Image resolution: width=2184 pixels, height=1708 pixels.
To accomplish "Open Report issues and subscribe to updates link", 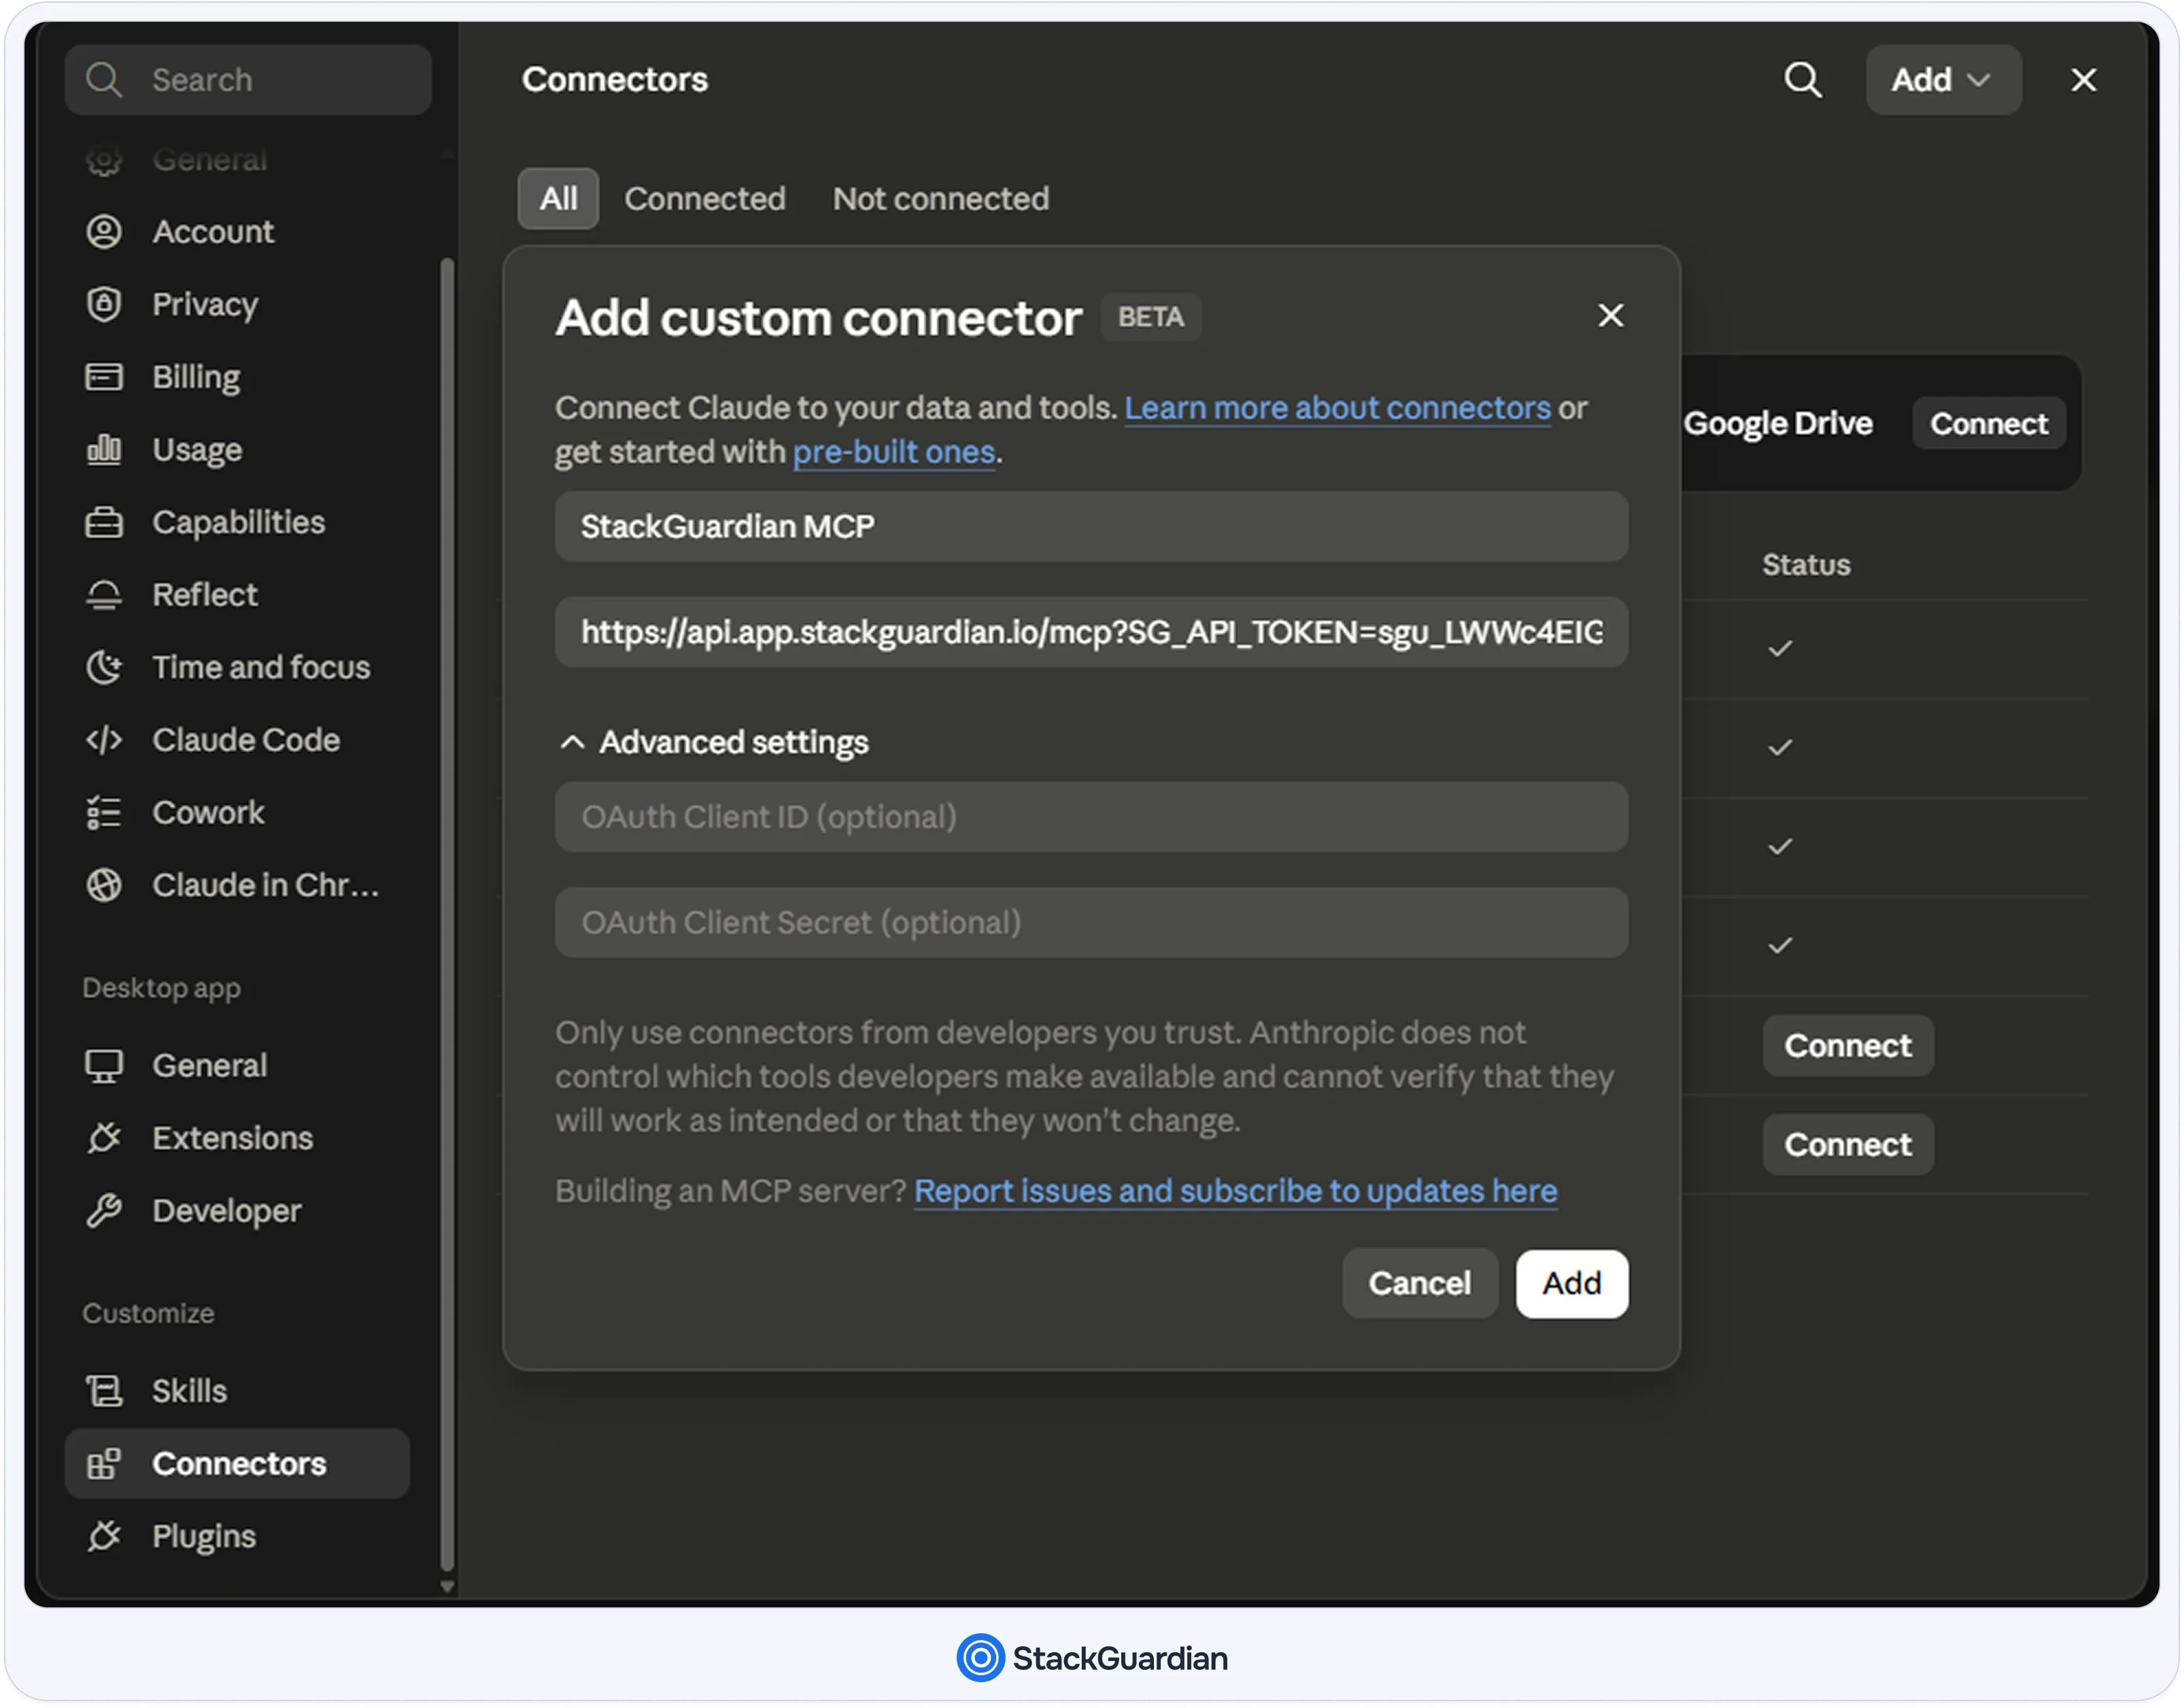I will [1235, 1191].
